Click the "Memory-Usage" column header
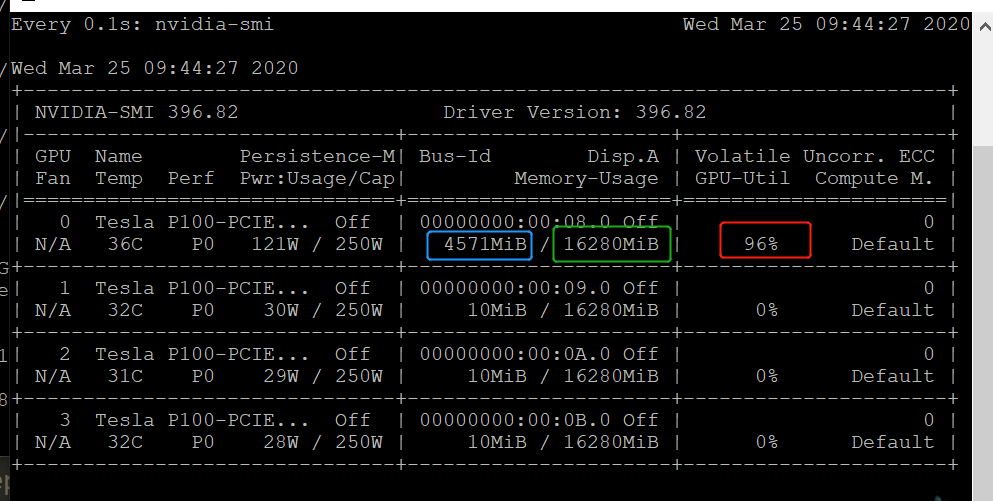This screenshot has width=993, height=501. click(x=586, y=179)
